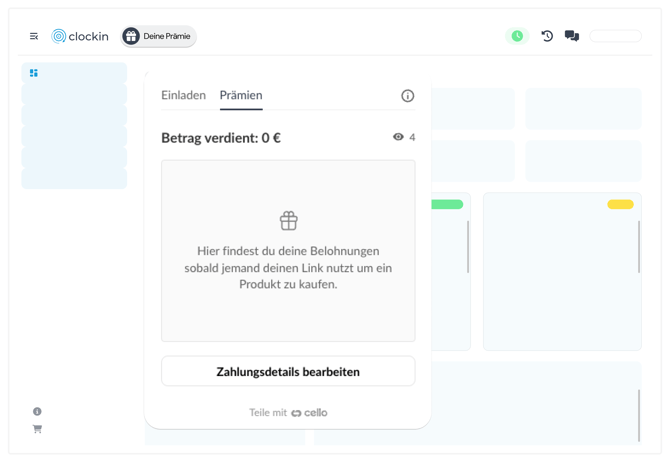Click the hamburger menu icon
The height and width of the screenshot is (462, 670).
coord(34,36)
